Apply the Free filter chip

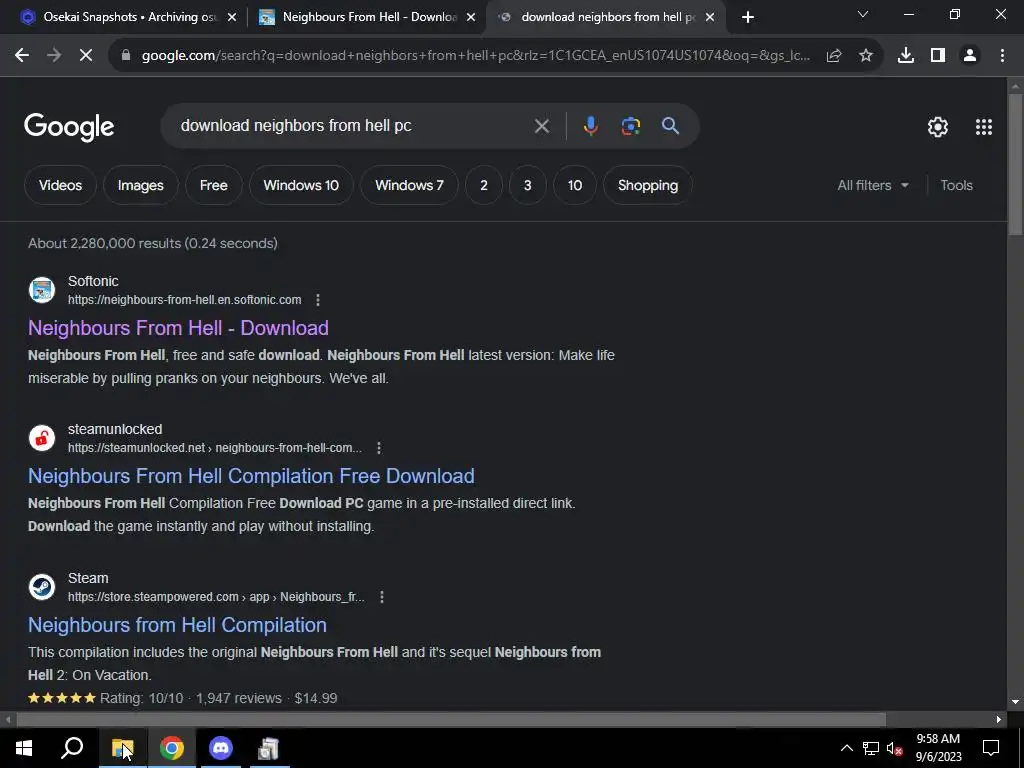pyautogui.click(x=214, y=185)
